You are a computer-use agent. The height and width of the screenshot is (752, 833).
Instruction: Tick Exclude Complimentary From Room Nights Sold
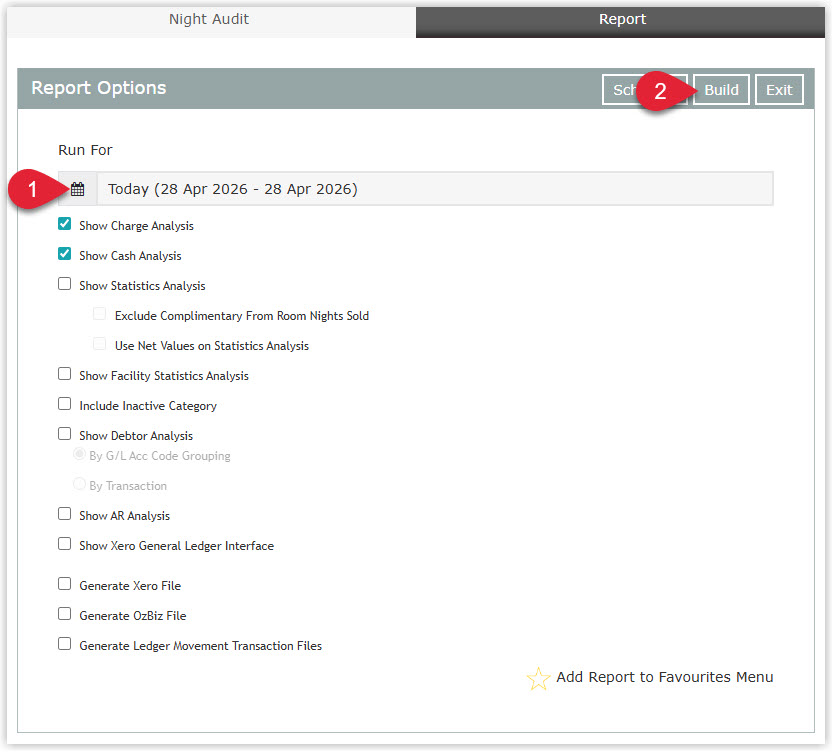pyautogui.click(x=99, y=314)
